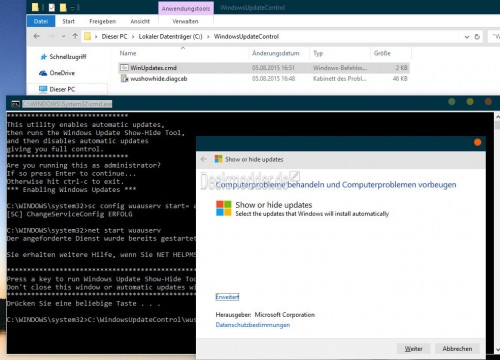This screenshot has width=500, height=360.
Task: Open the Freigeben ribbon tab
Action: (102, 21)
